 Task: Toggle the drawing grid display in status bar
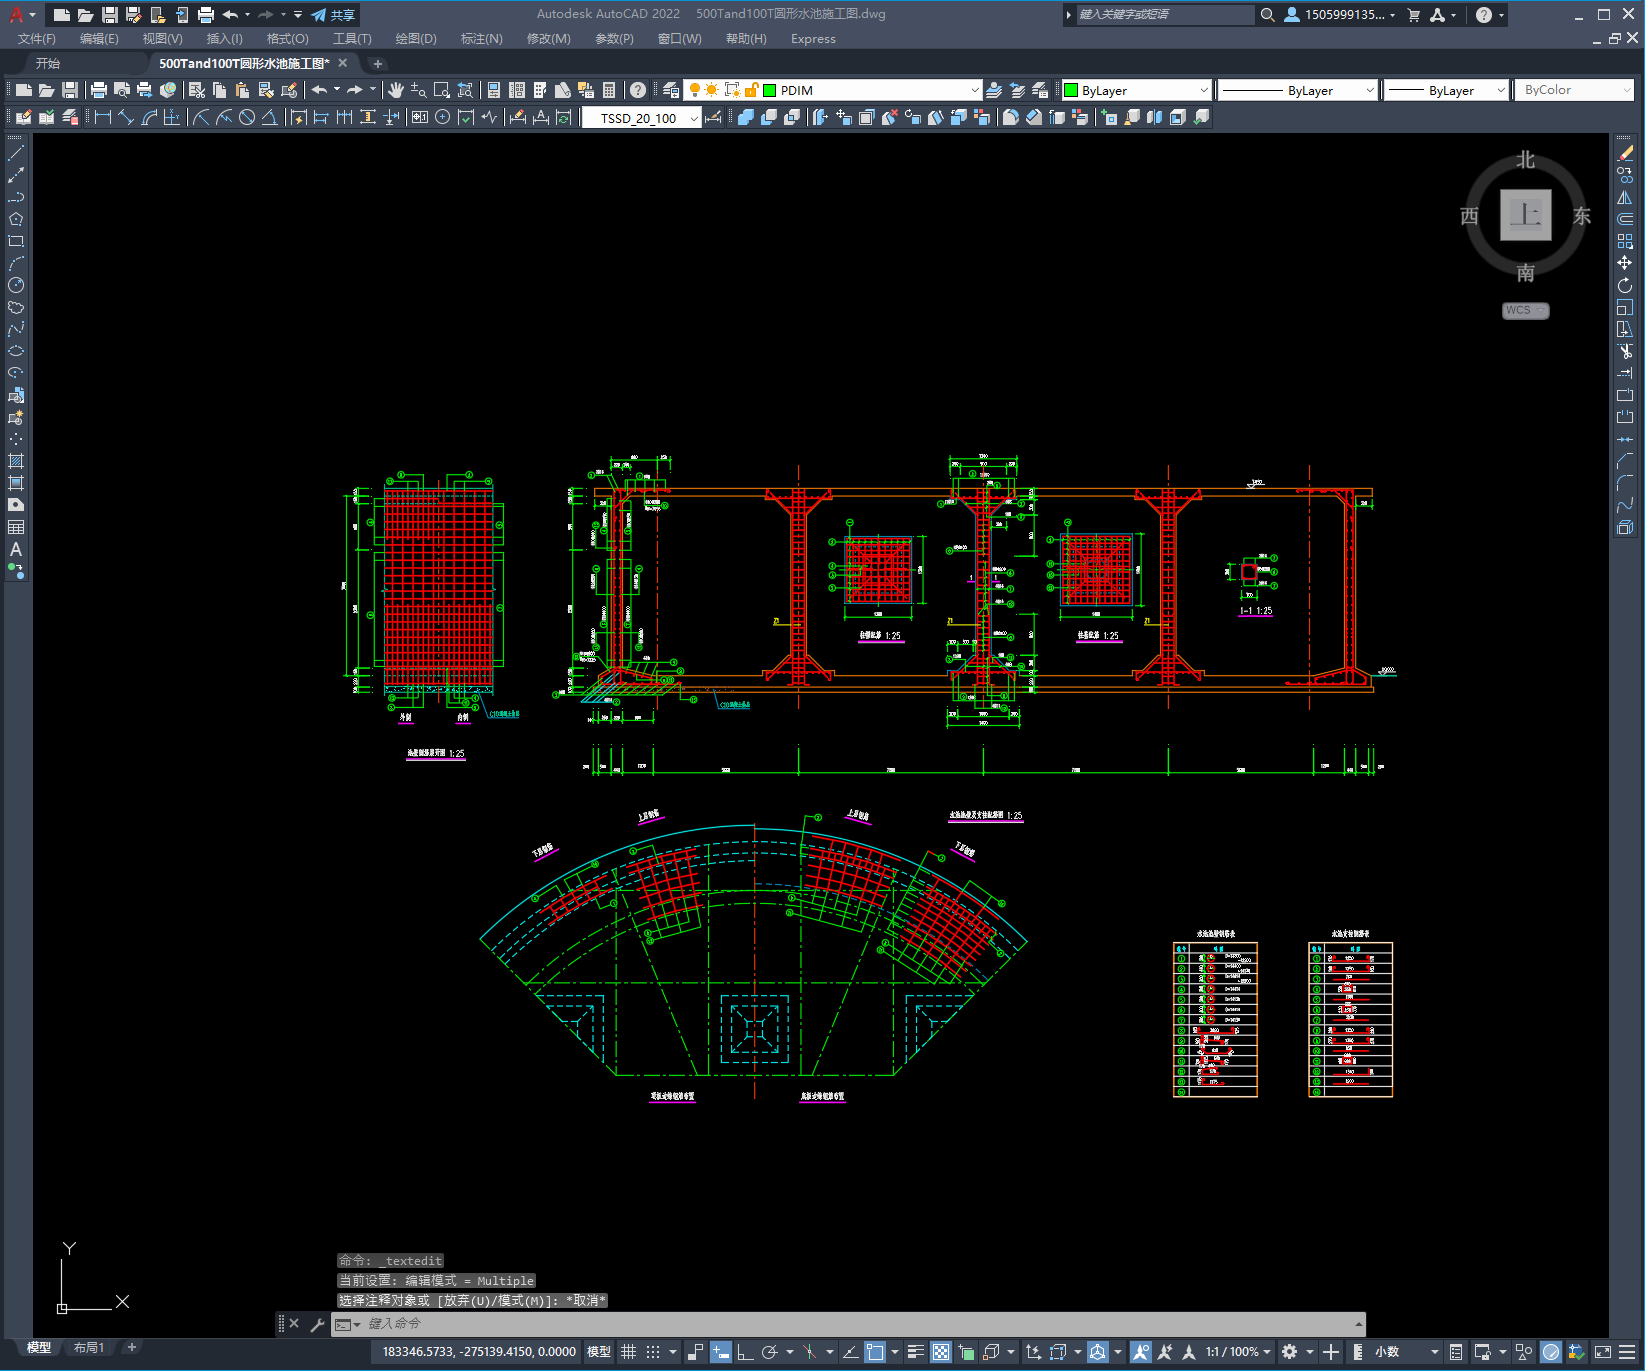click(x=628, y=1352)
